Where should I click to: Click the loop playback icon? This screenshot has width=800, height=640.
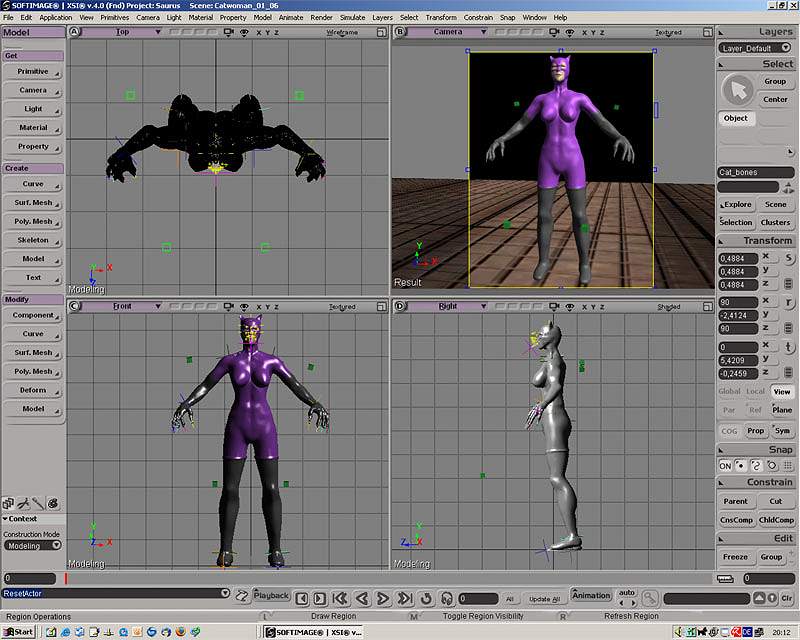[x=427, y=598]
